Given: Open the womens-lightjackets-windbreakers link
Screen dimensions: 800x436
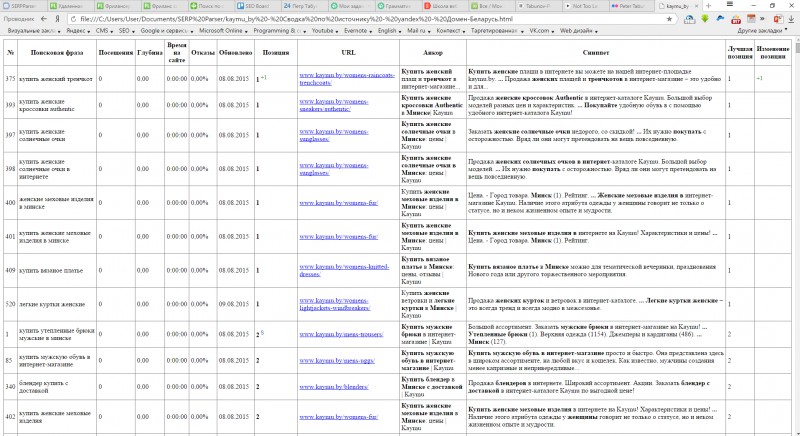Looking at the screenshot, I should click(335, 304).
